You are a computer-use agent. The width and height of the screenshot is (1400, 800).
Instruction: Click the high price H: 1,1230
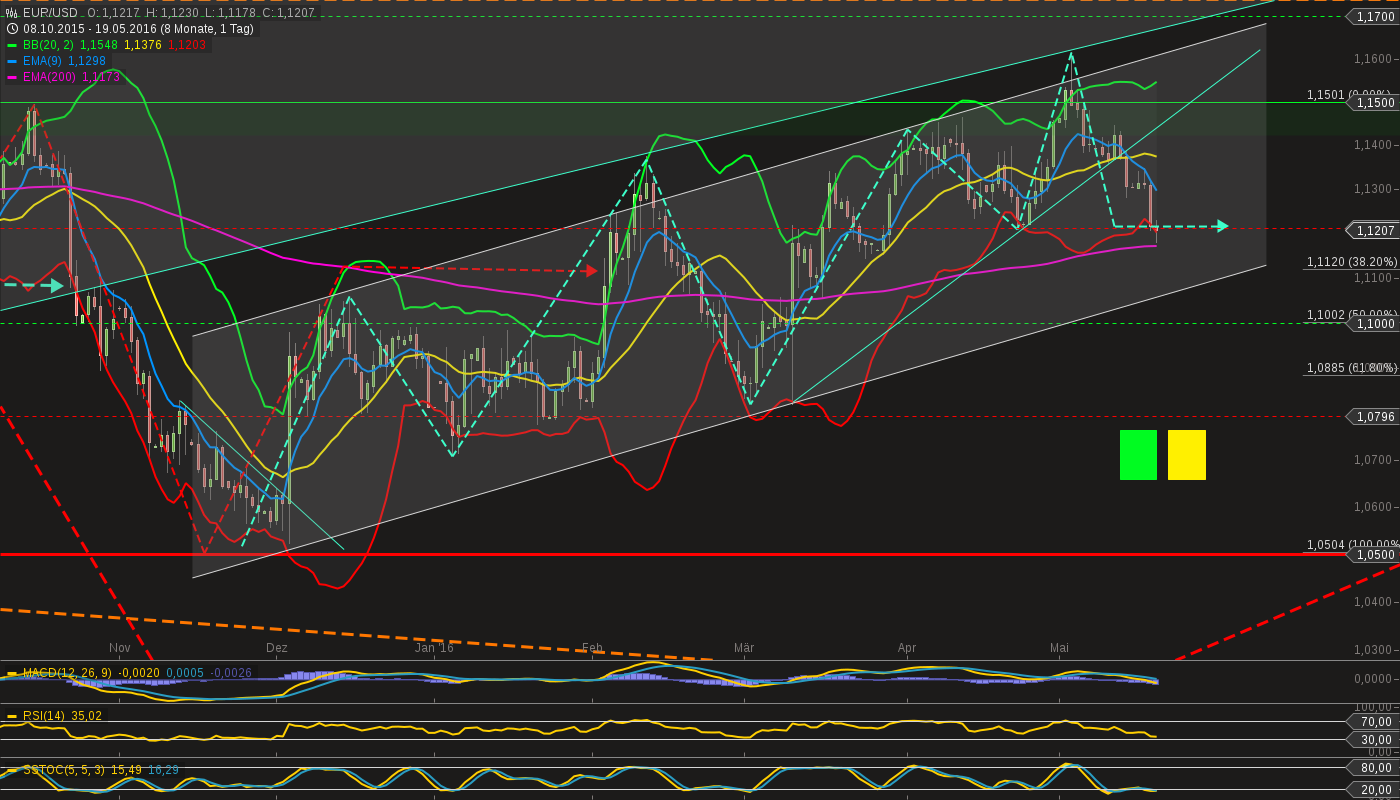pos(172,13)
